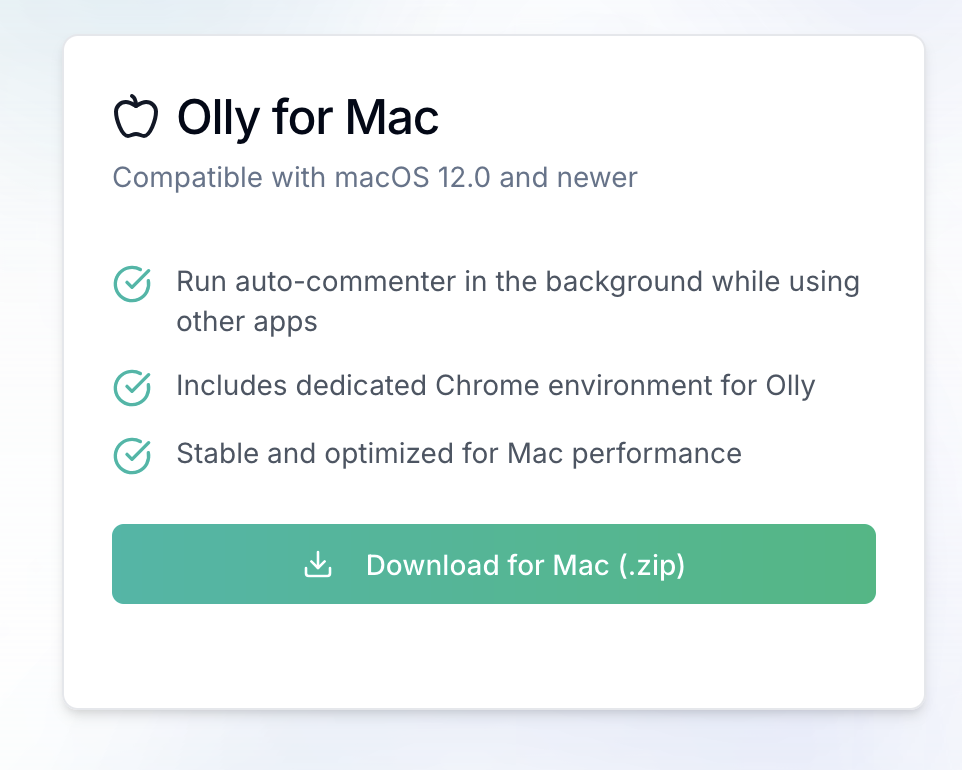Click the apple logo icon beside the title
The height and width of the screenshot is (770, 962).
click(x=135, y=118)
